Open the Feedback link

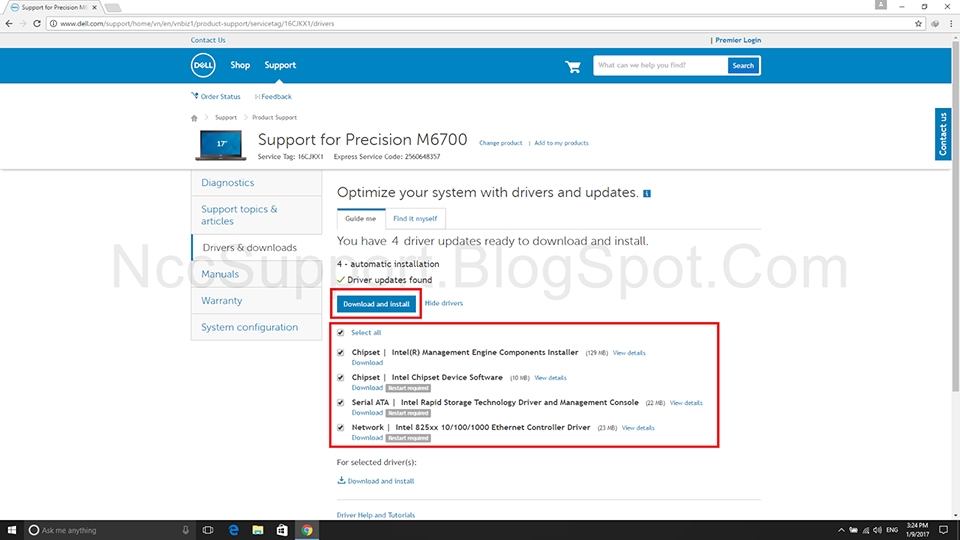(x=276, y=97)
